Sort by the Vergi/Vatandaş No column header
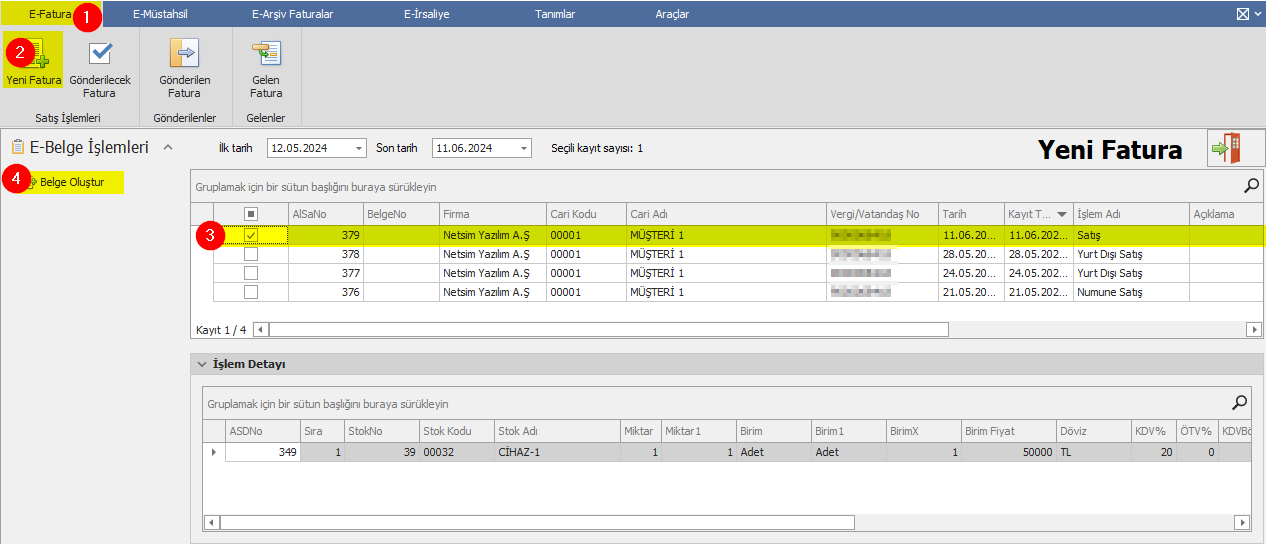 882,214
